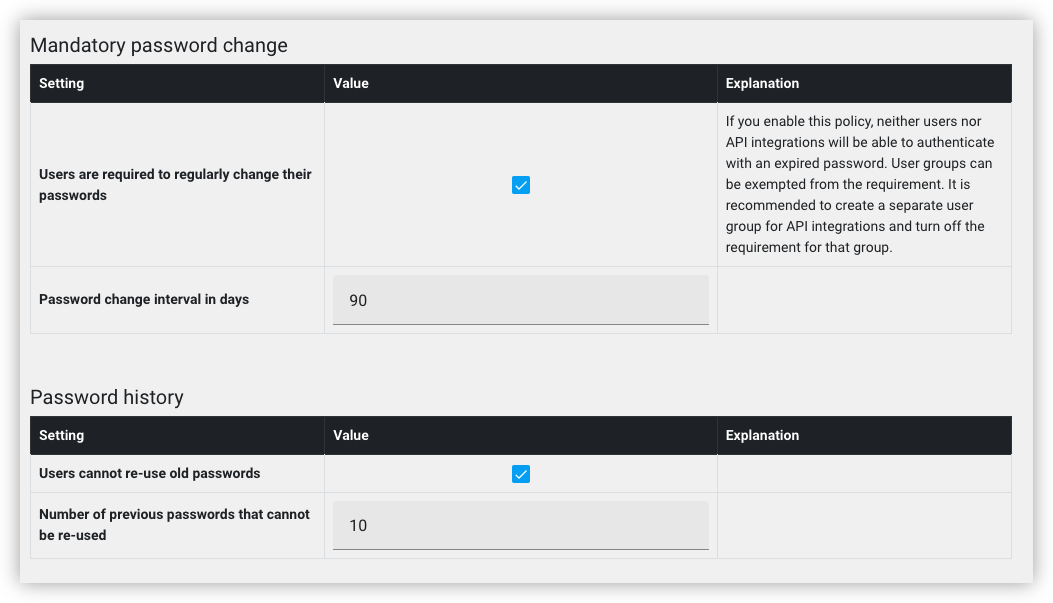The width and height of the screenshot is (1053, 603).
Task: Select the Password history section heading
Action: tap(107, 397)
